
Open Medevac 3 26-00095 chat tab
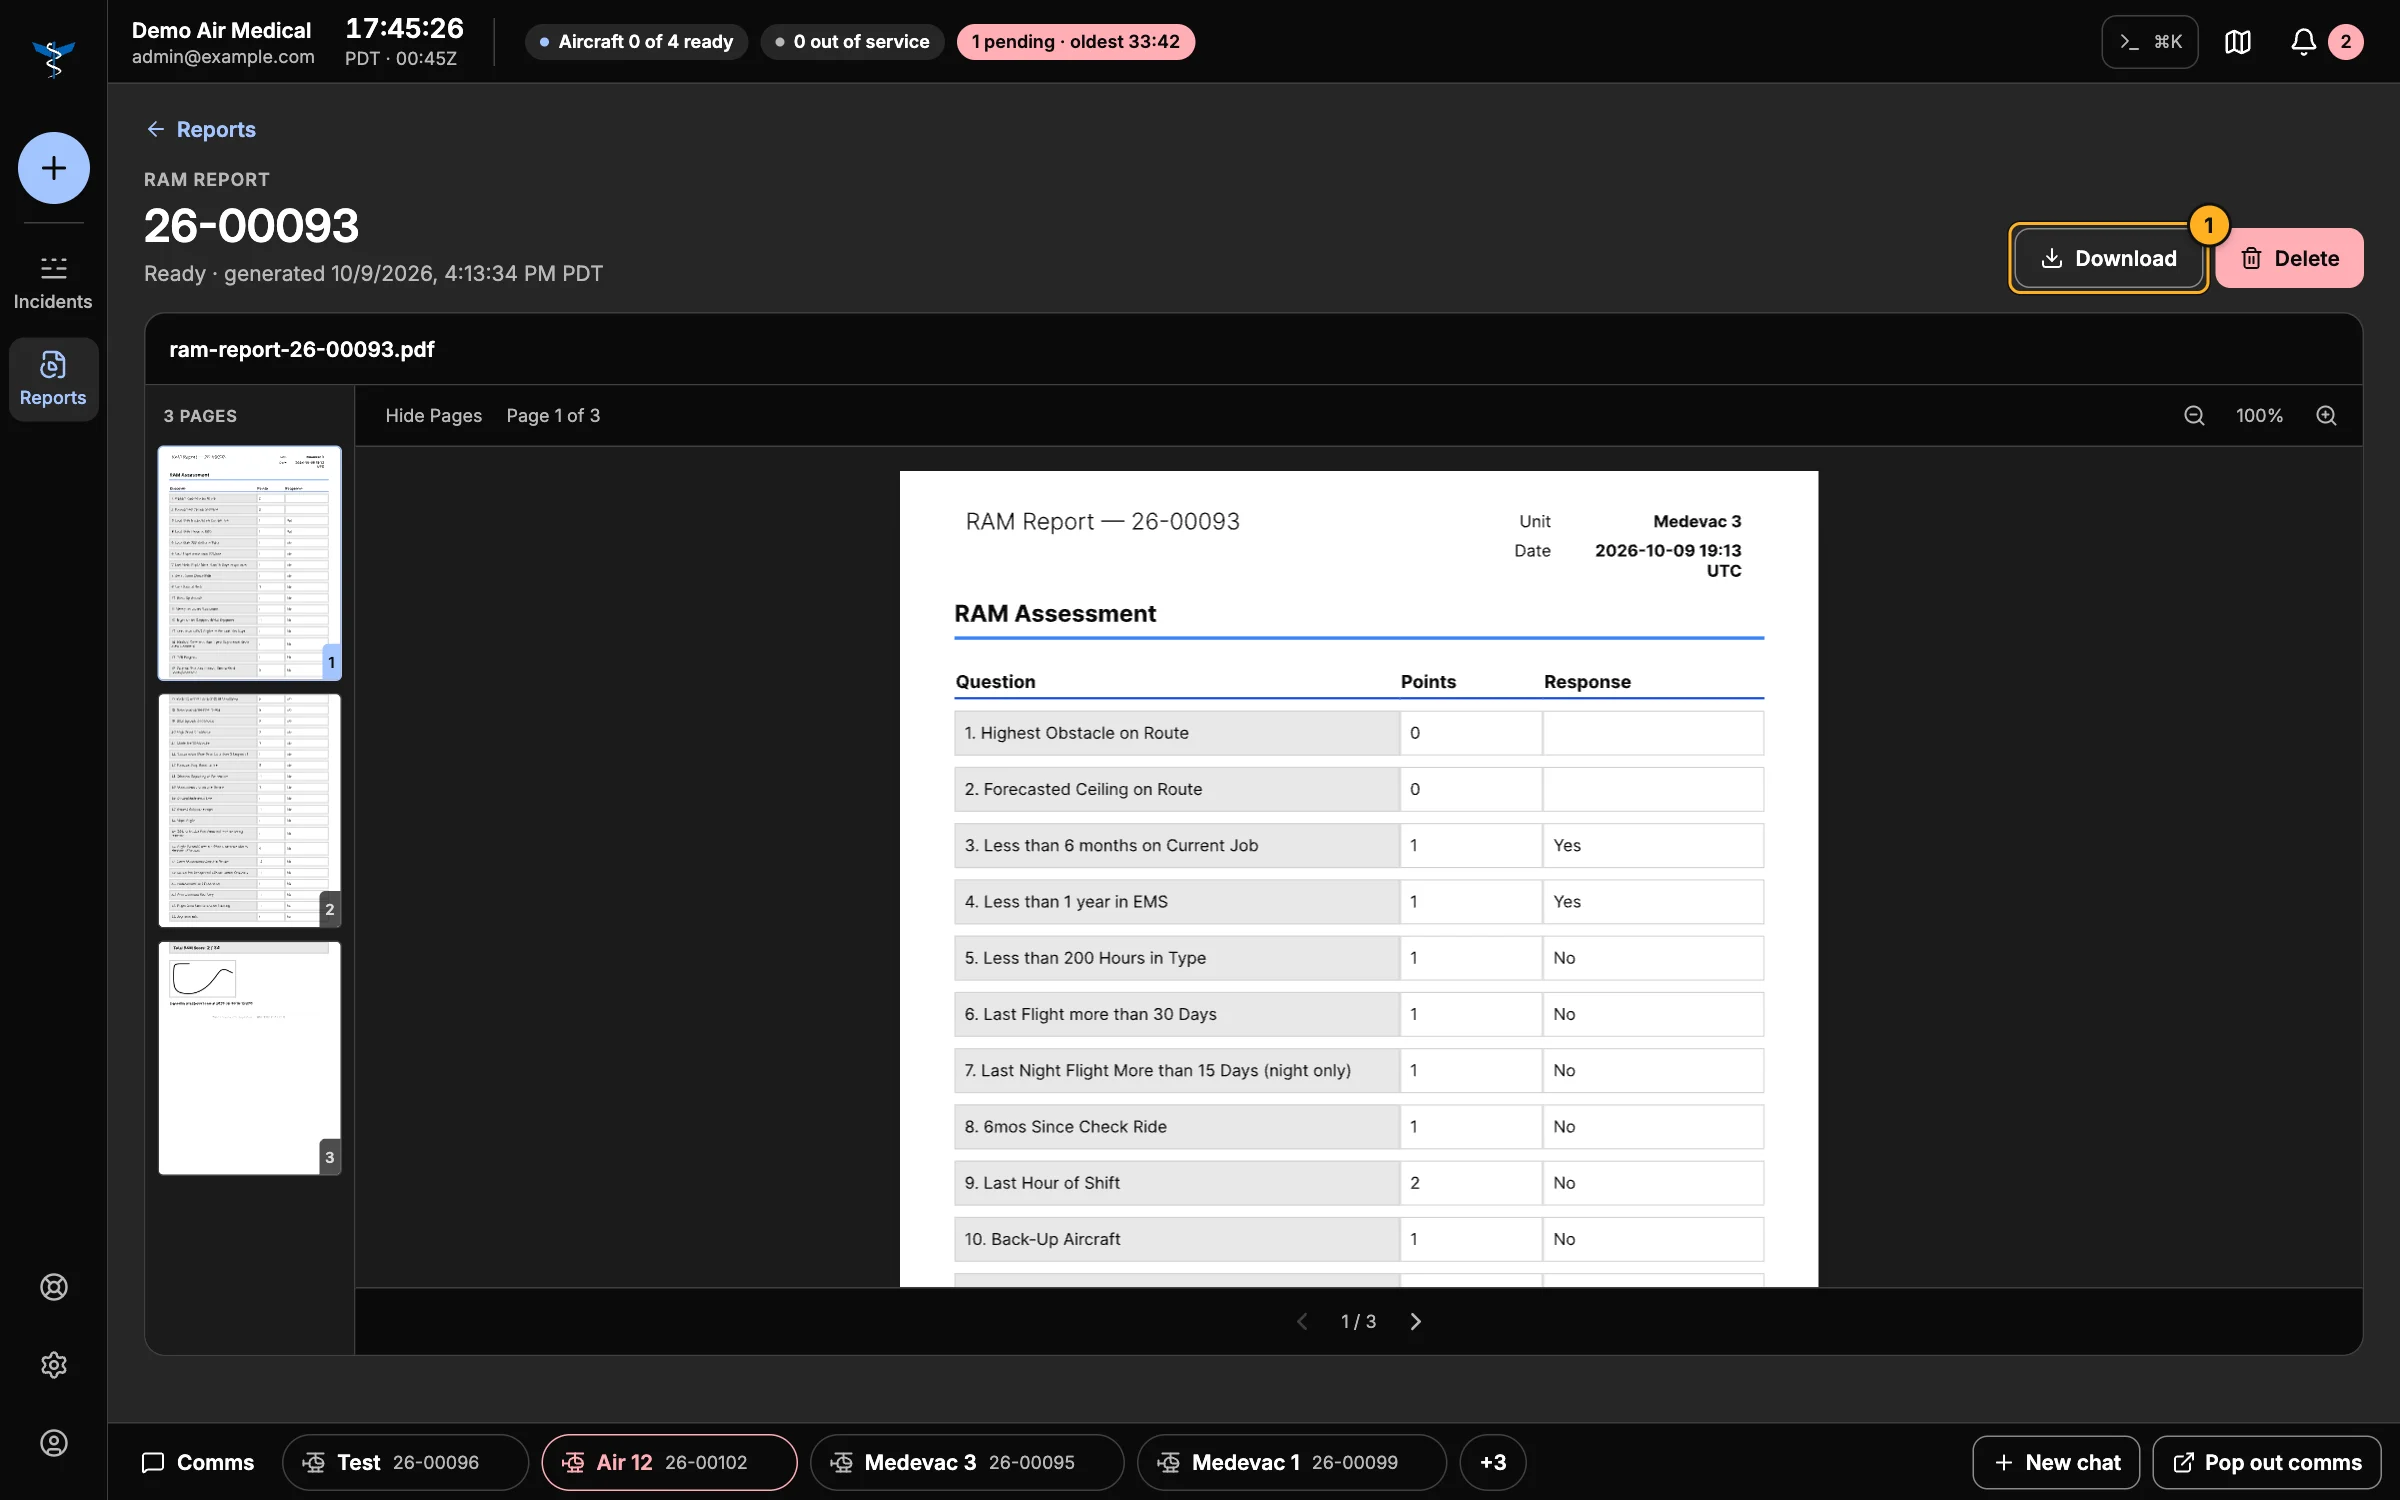point(966,1462)
